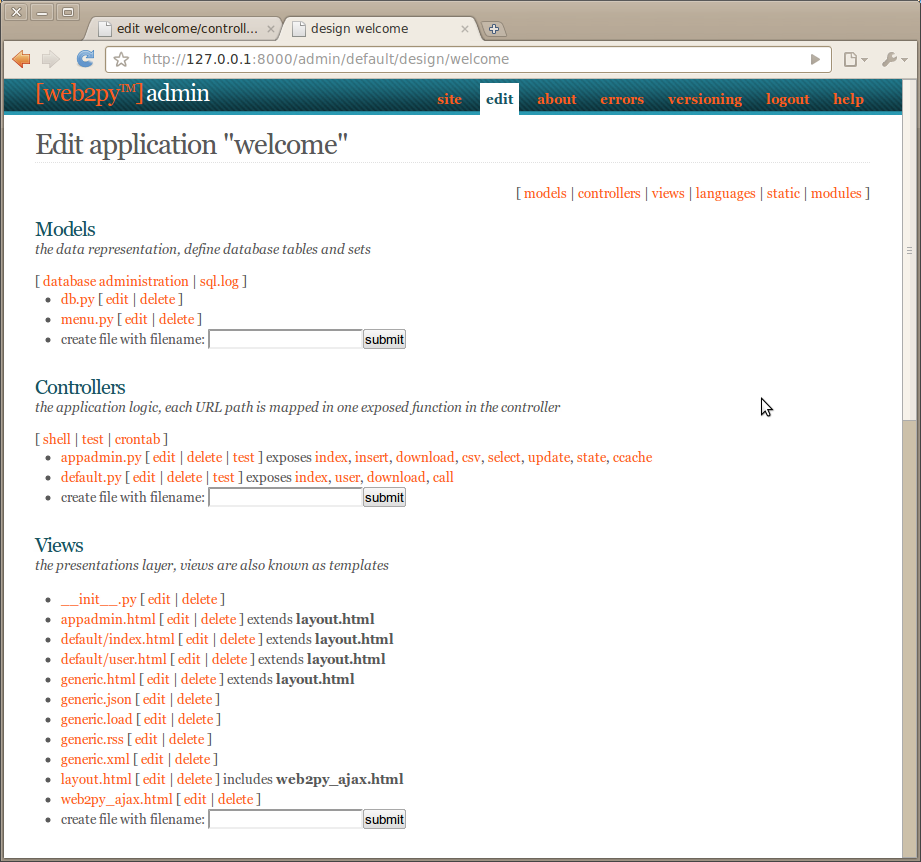
Task: Click 'delete' next to default/user.html
Action: [230, 659]
